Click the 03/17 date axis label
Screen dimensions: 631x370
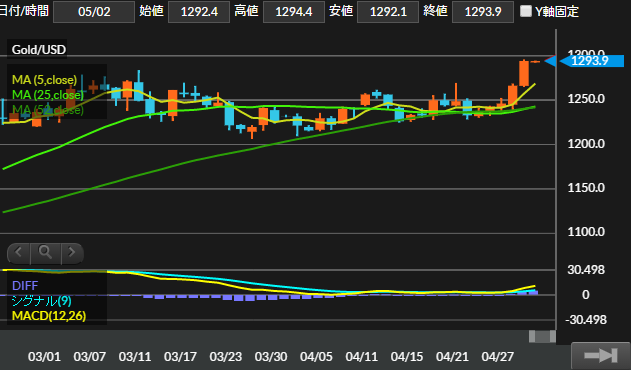pos(180,357)
